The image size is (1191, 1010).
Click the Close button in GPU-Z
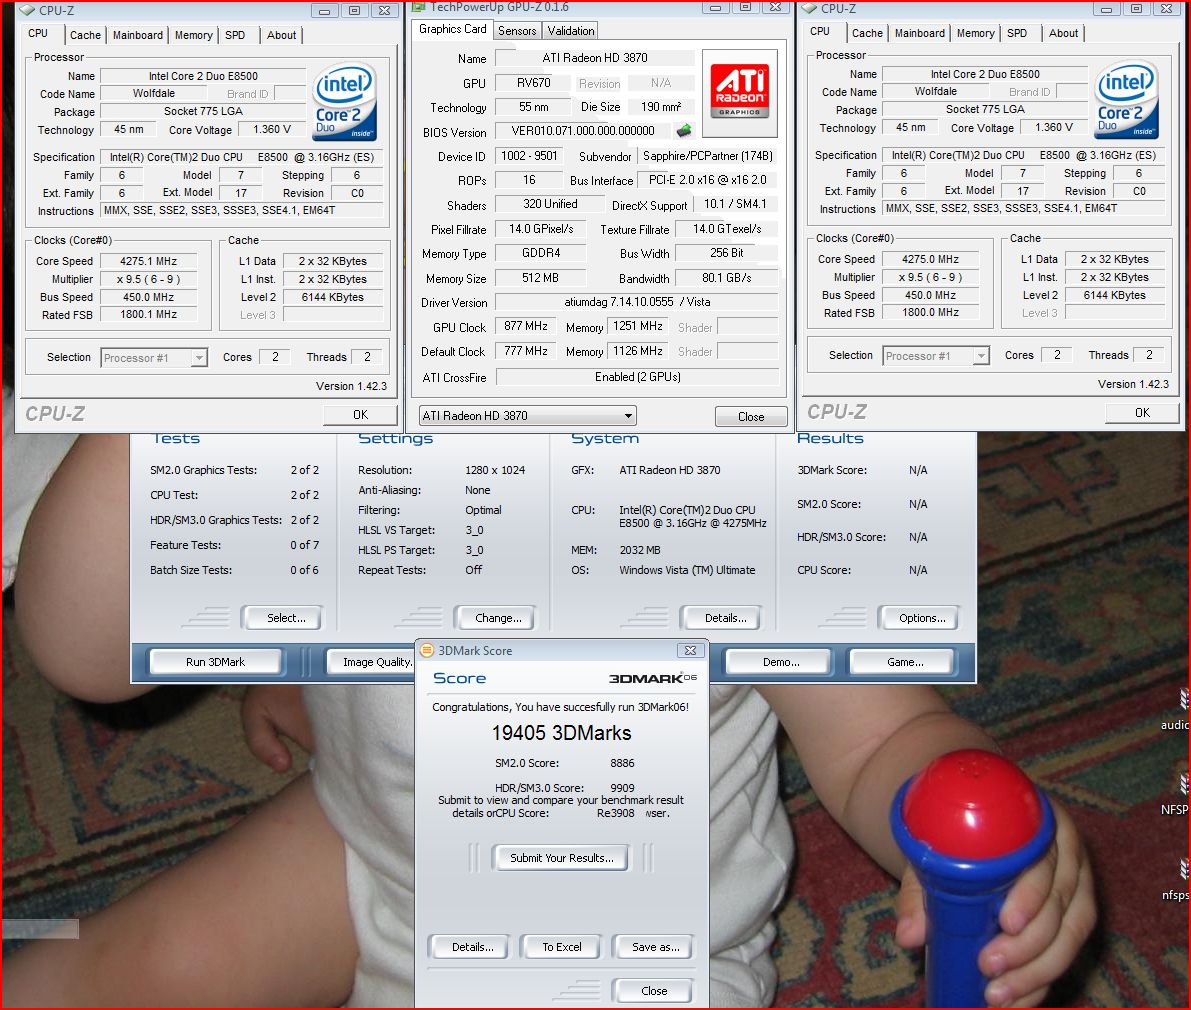(x=751, y=417)
